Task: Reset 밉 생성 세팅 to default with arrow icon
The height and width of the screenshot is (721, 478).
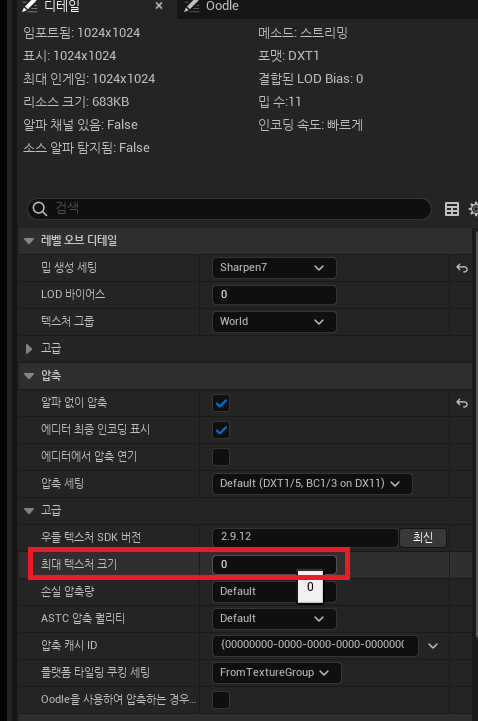Action: pos(461,268)
